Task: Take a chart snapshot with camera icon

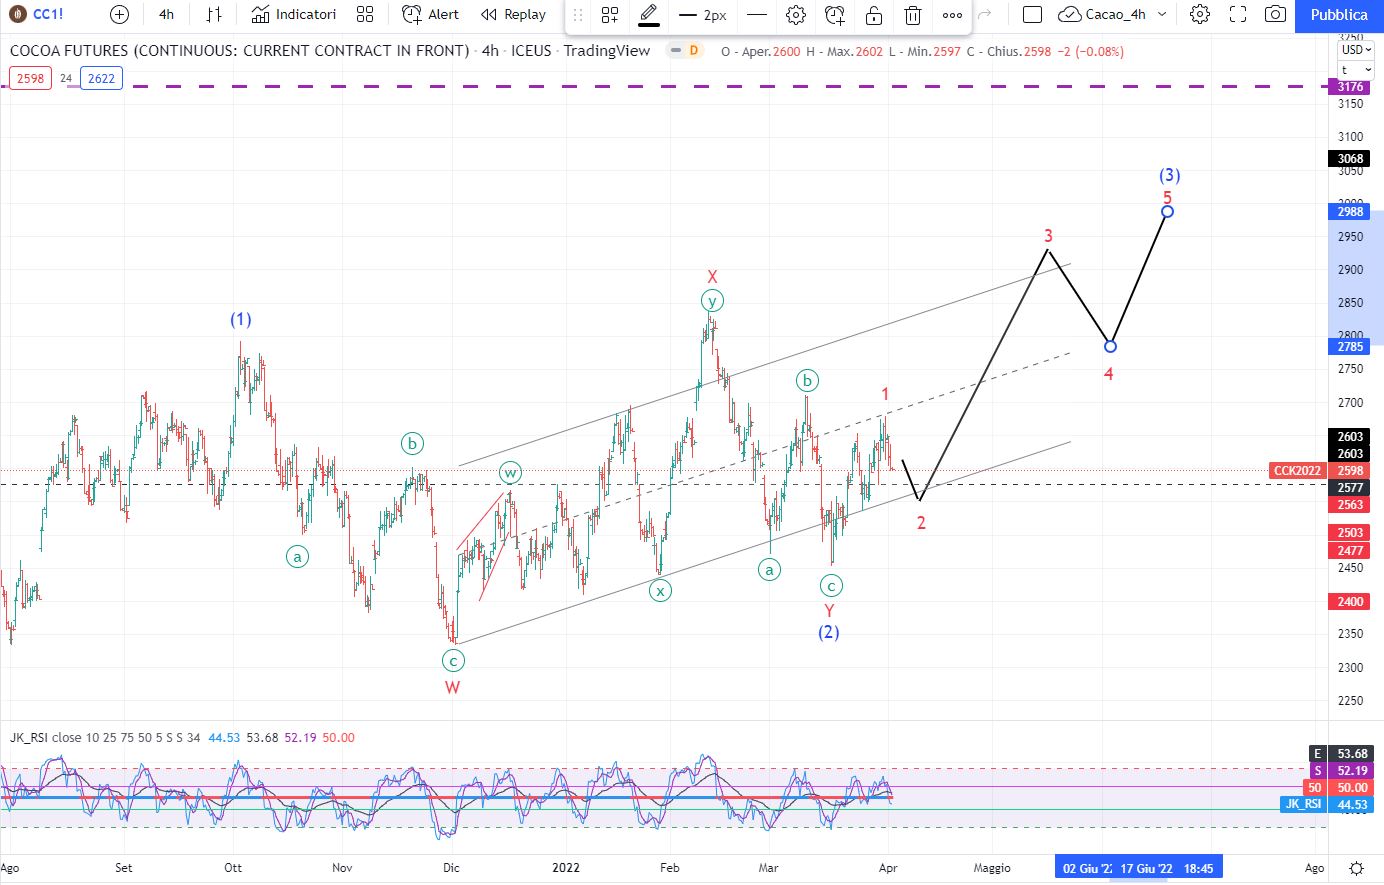Action: pos(1275,14)
